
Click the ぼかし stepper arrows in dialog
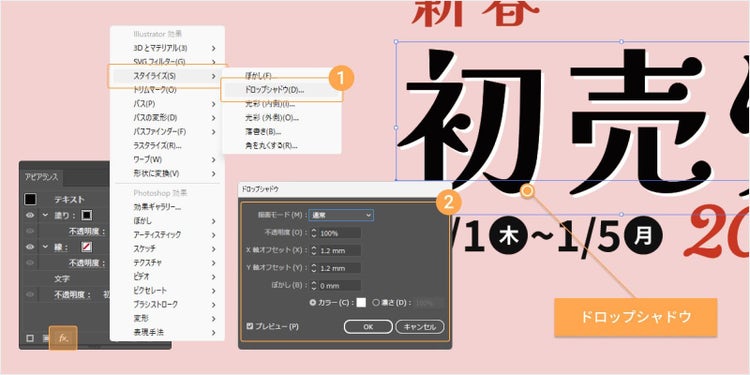point(314,286)
